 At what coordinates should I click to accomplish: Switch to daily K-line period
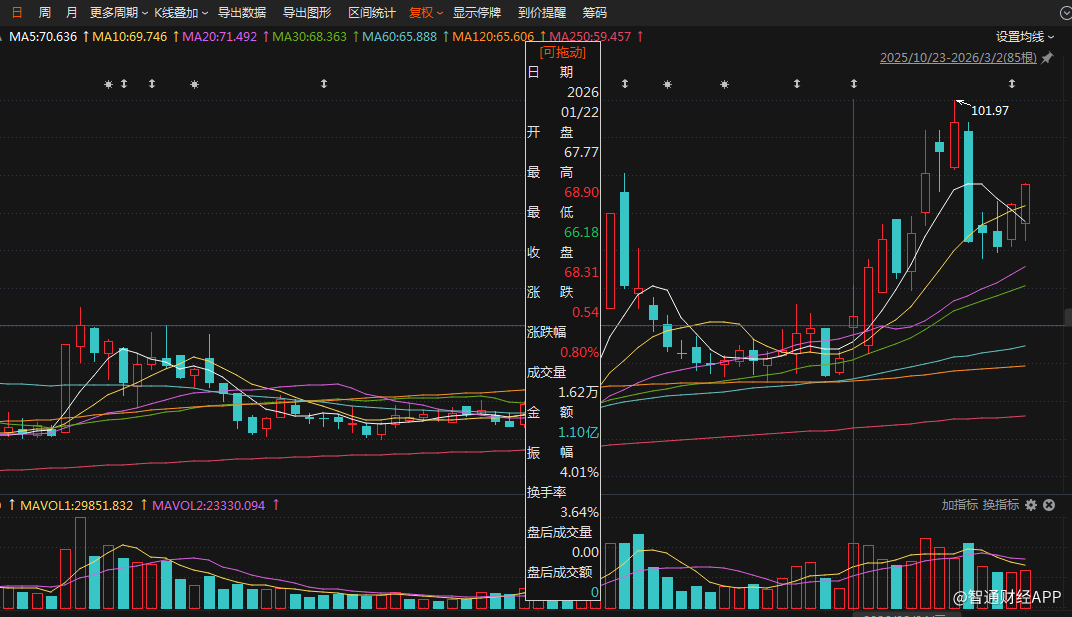pos(17,13)
